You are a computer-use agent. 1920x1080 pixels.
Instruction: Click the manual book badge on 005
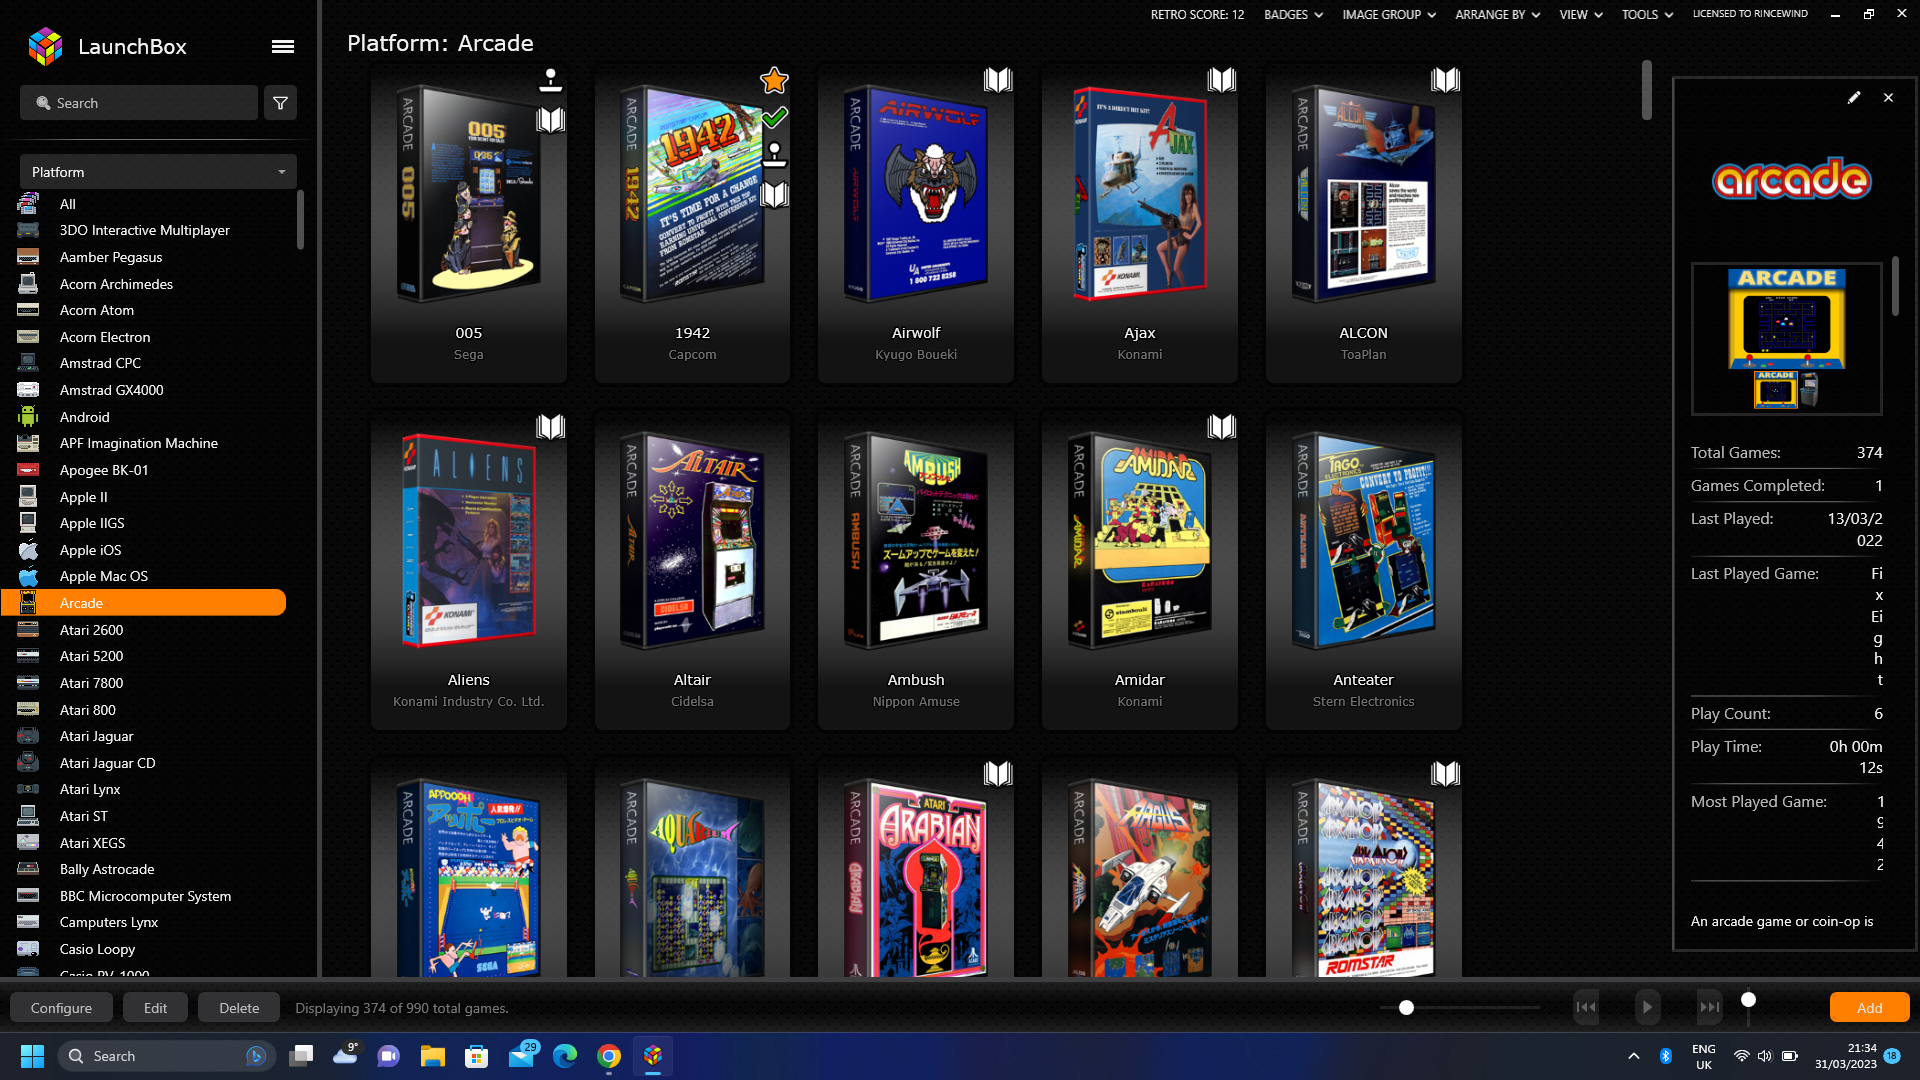[x=550, y=120]
